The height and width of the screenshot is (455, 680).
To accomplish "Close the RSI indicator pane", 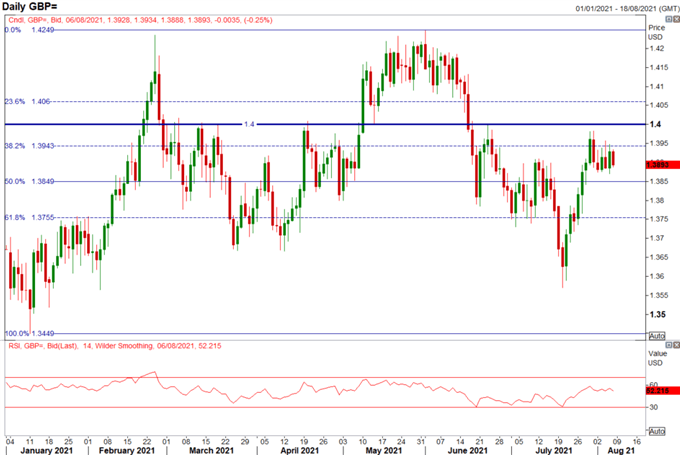I will coord(676,345).
